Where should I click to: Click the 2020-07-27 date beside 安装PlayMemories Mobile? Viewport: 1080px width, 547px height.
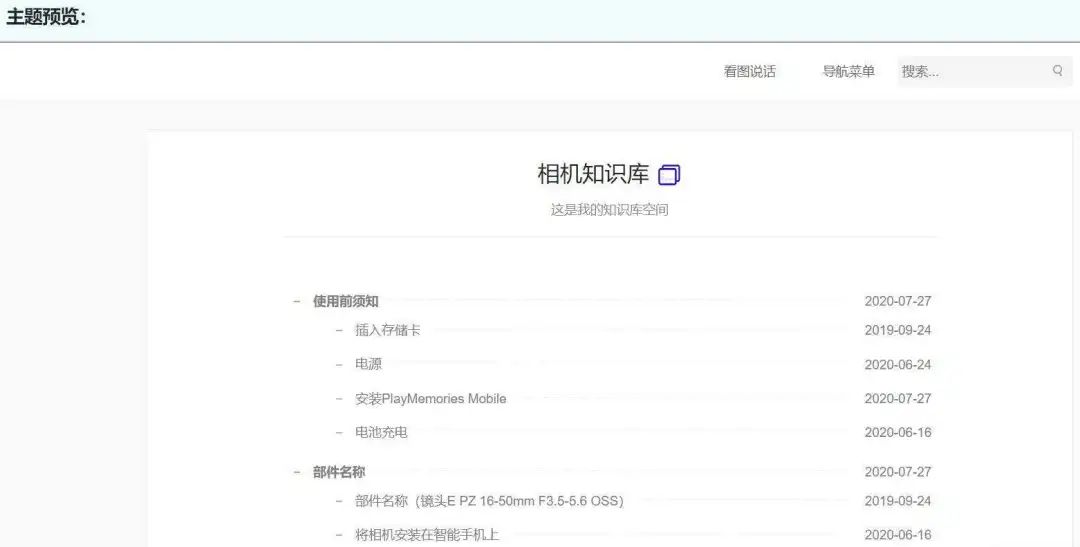[x=897, y=398]
